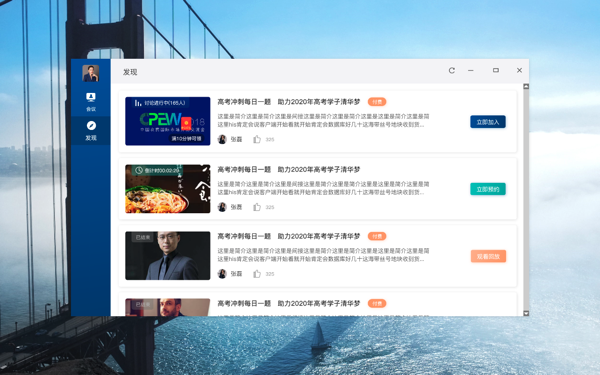
Task: Click the 付费 paid badge on third card
Action: pos(377,236)
